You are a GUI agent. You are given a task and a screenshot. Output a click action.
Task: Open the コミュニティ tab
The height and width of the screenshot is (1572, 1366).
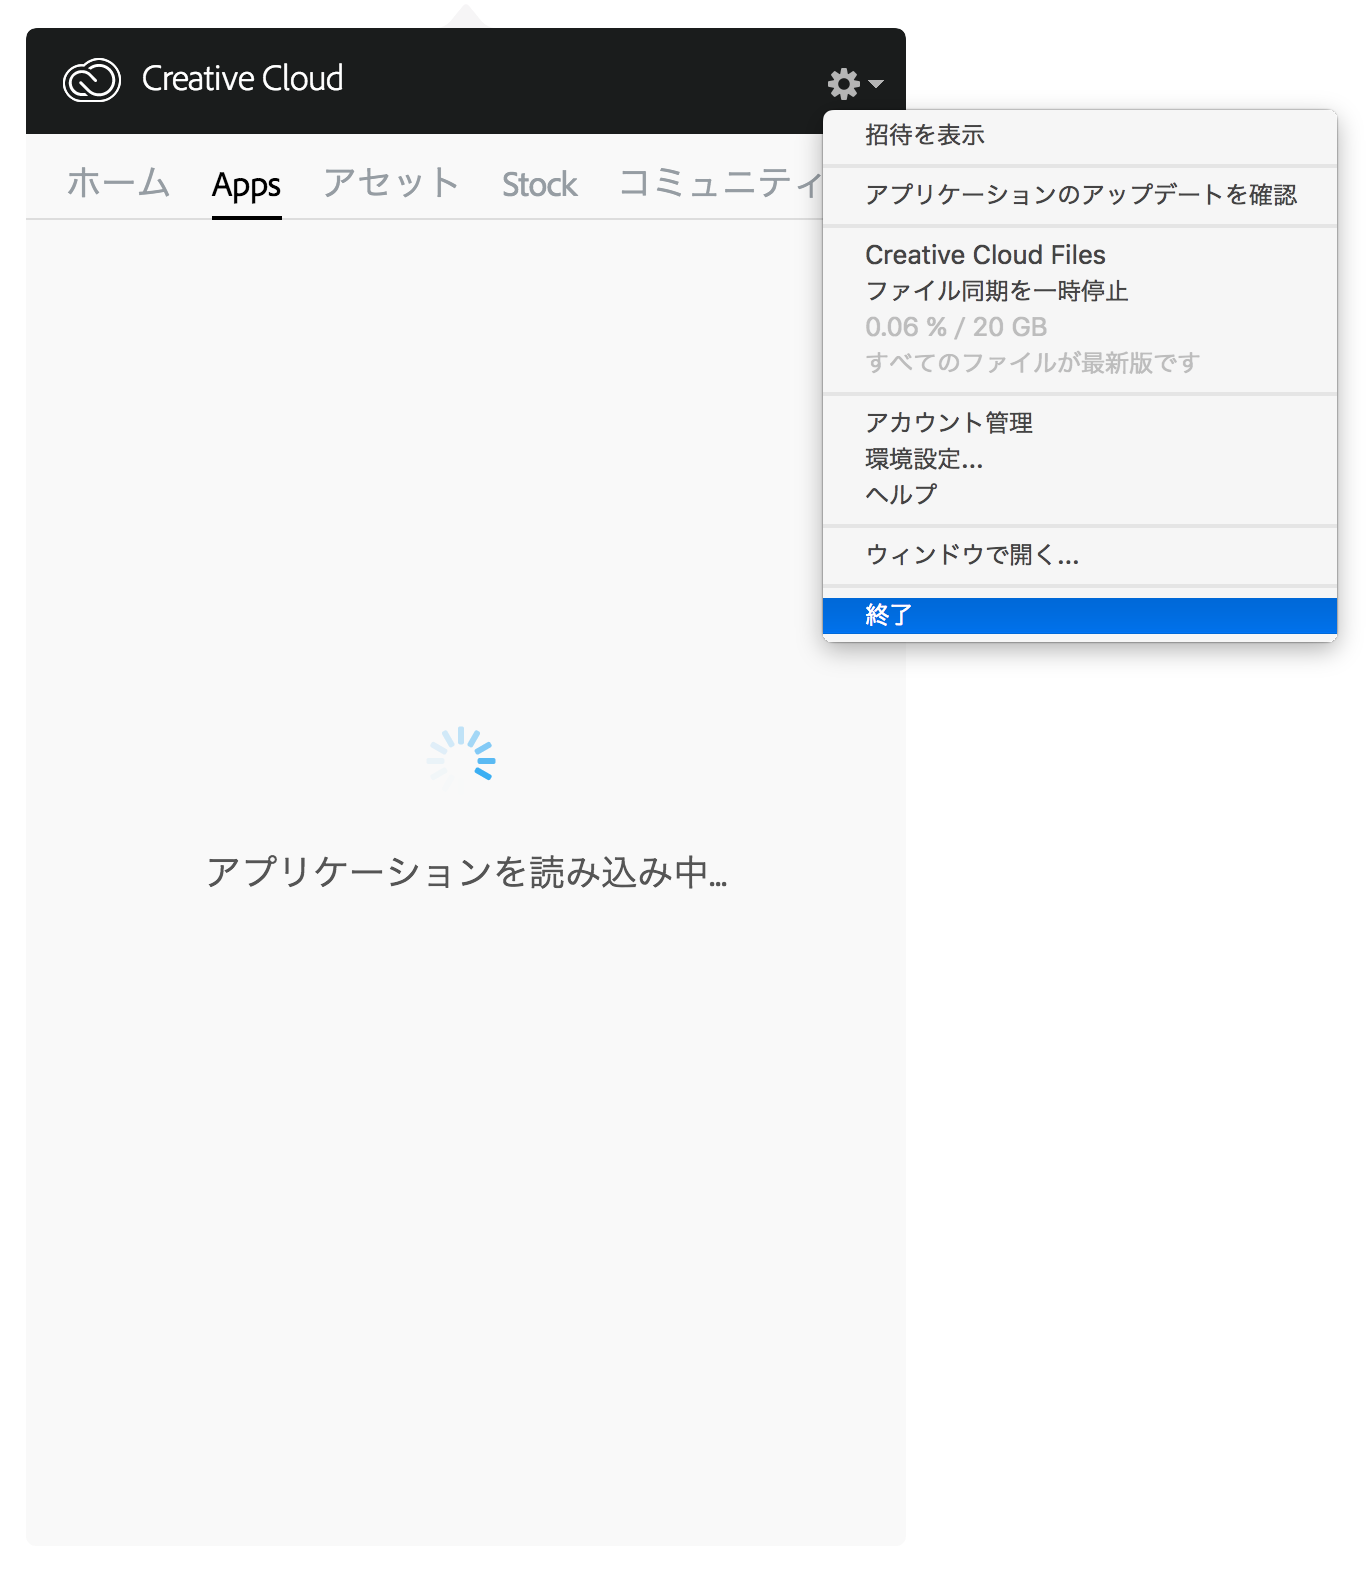721,184
